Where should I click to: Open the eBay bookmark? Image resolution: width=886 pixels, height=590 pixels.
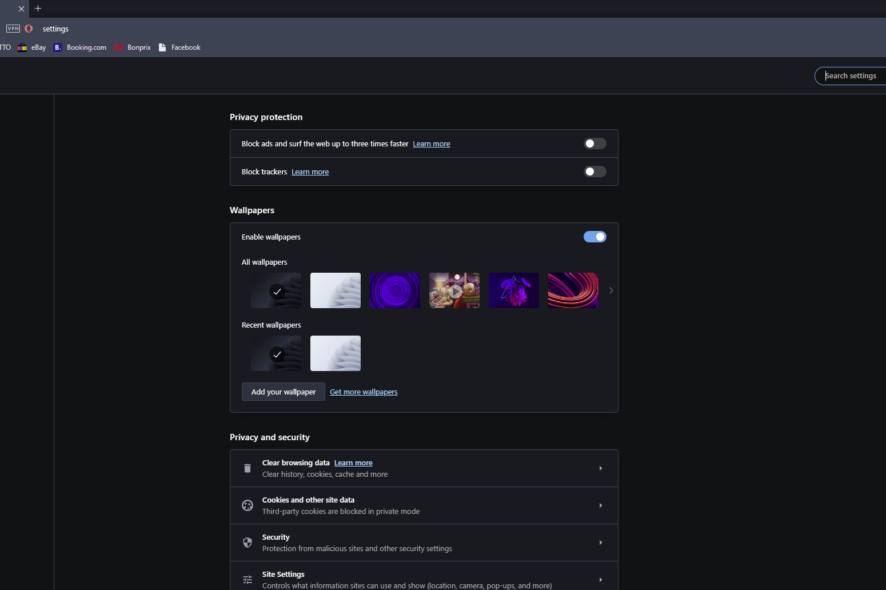point(32,47)
